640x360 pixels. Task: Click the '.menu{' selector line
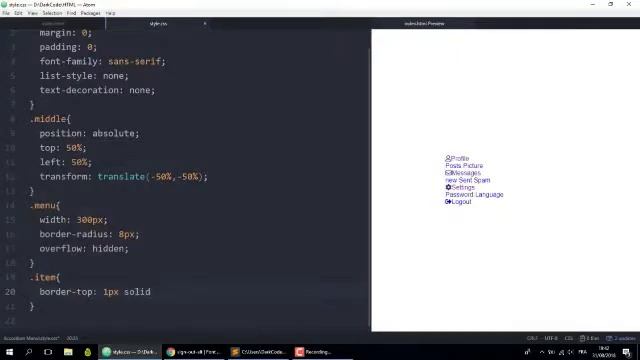45,205
